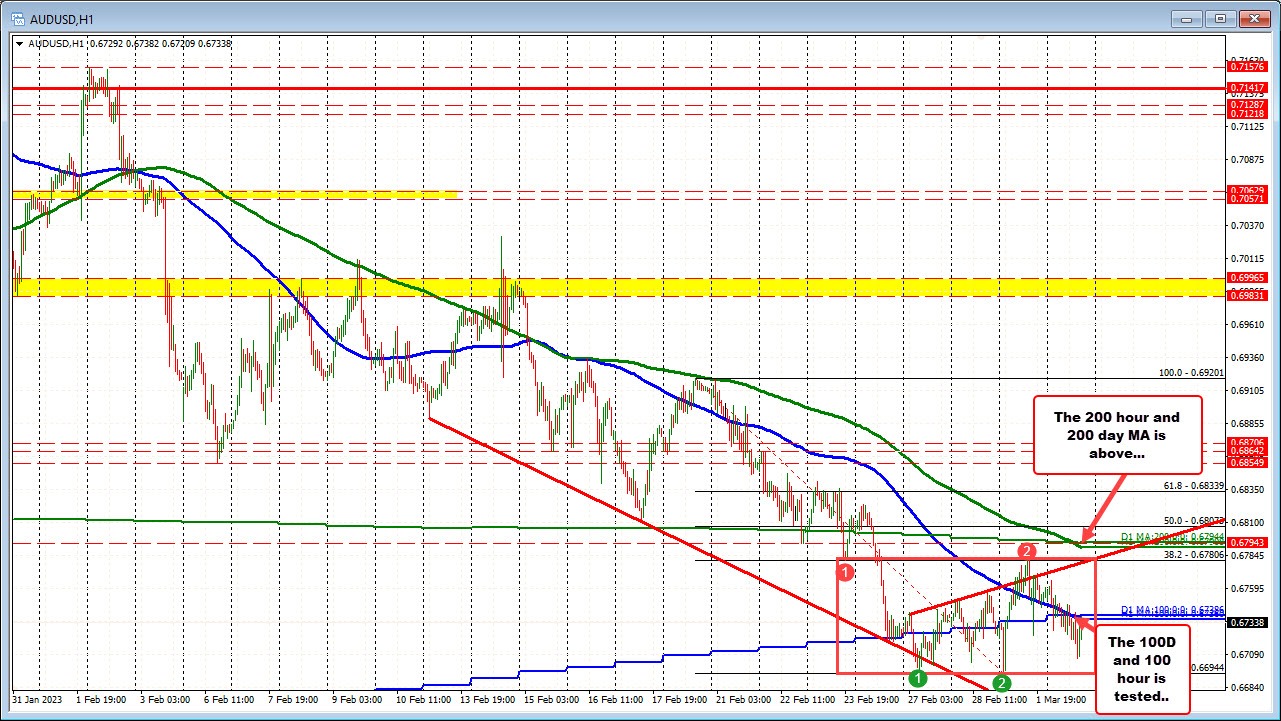Image resolution: width=1281 pixels, height=721 pixels.
Task: Click the green circled "1" marker at the swing low
Action: 917,678
